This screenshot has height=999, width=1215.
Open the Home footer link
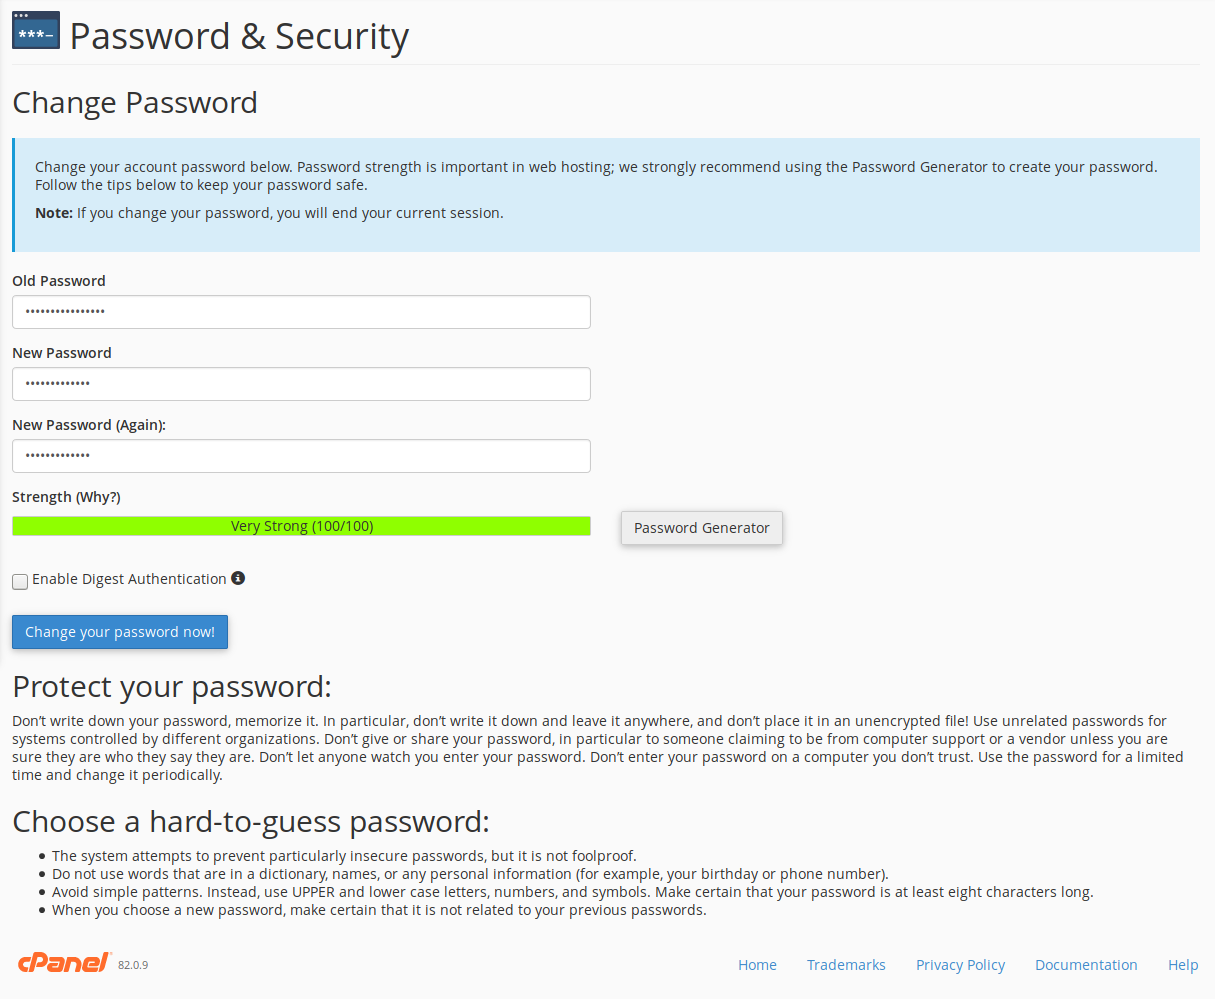pos(757,965)
